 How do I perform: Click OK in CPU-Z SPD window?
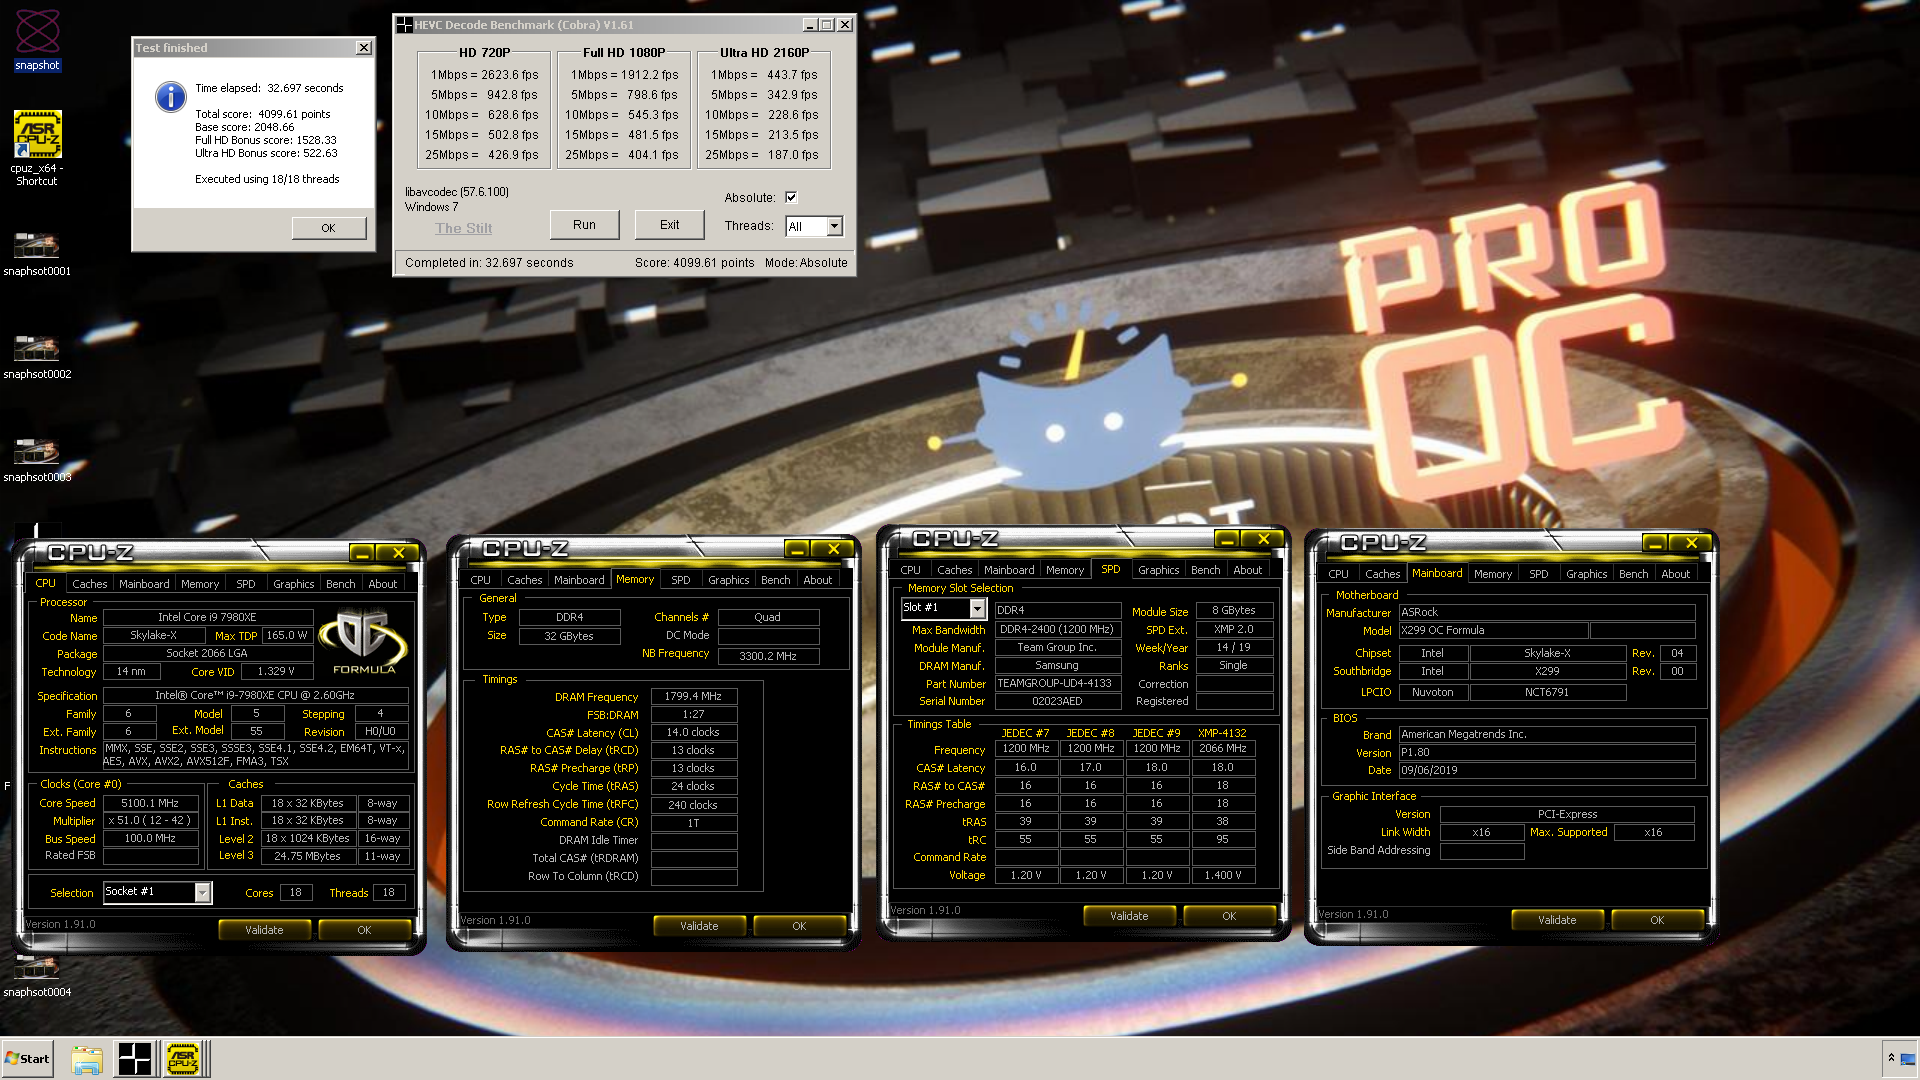(1229, 916)
